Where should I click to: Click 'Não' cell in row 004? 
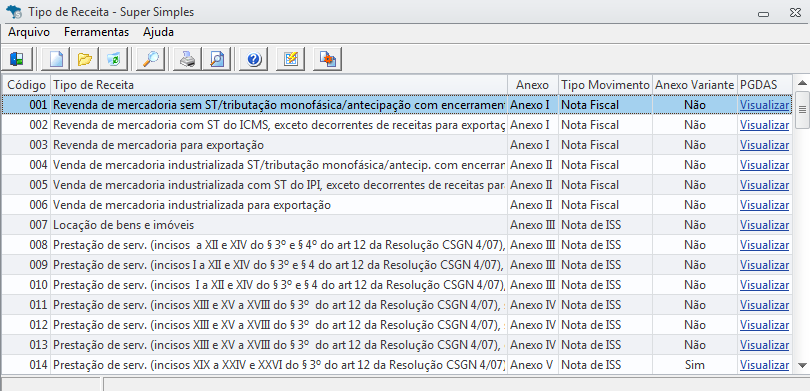click(694, 165)
